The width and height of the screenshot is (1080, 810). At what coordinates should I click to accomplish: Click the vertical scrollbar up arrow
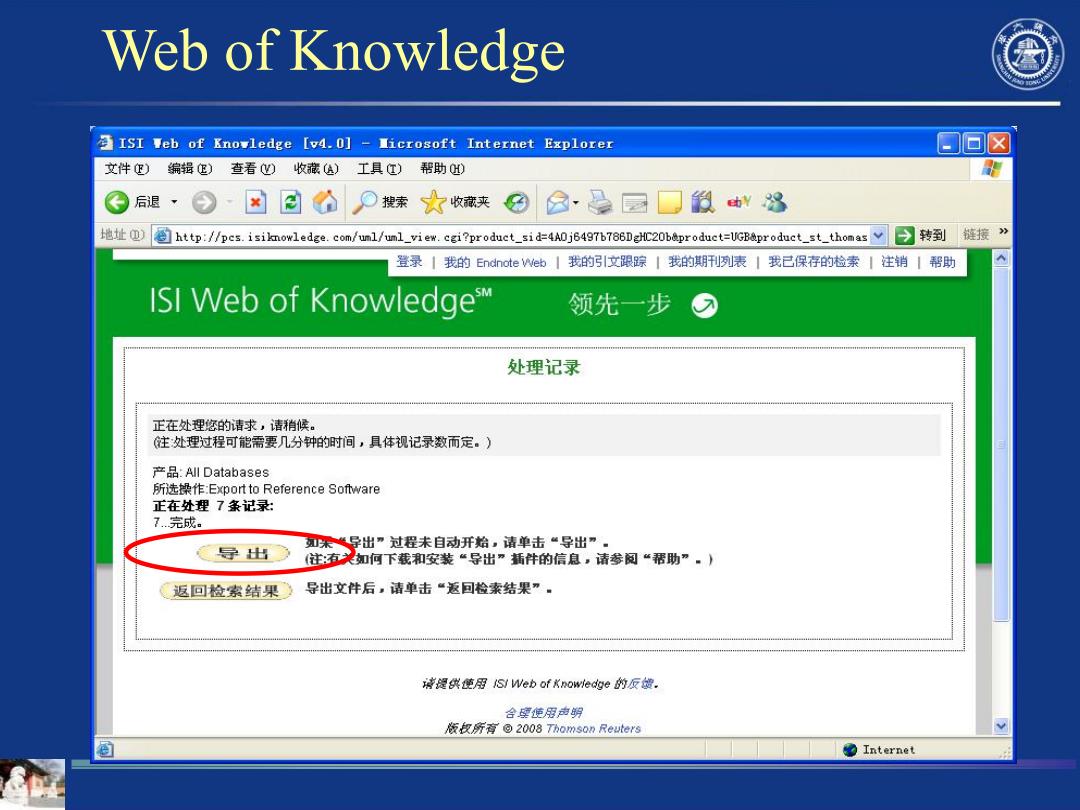(1001, 258)
